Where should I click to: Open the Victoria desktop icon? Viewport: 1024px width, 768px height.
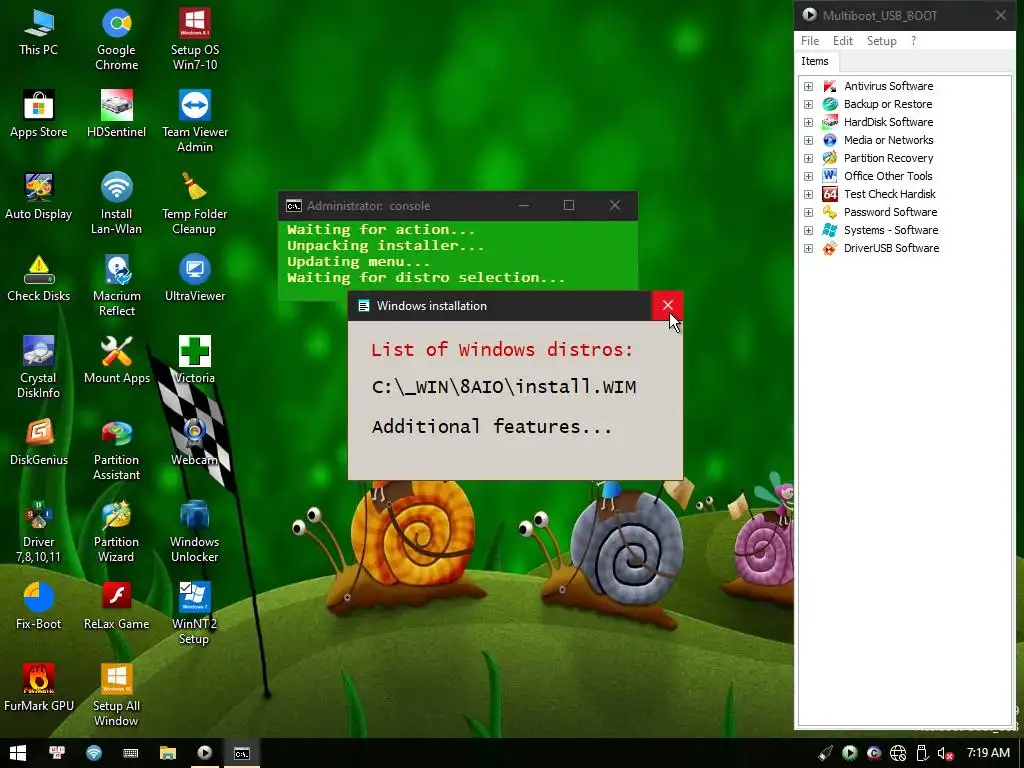[x=195, y=360]
